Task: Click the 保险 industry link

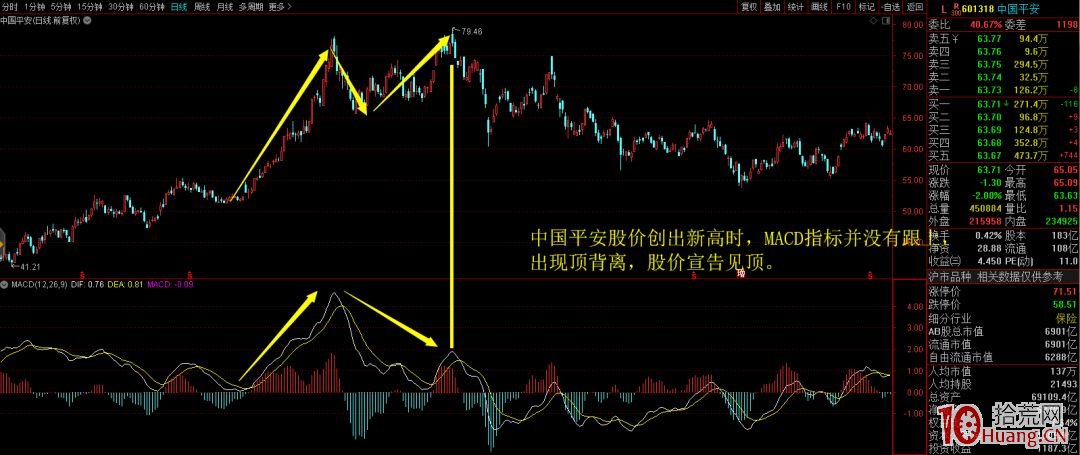Action: click(1067, 318)
